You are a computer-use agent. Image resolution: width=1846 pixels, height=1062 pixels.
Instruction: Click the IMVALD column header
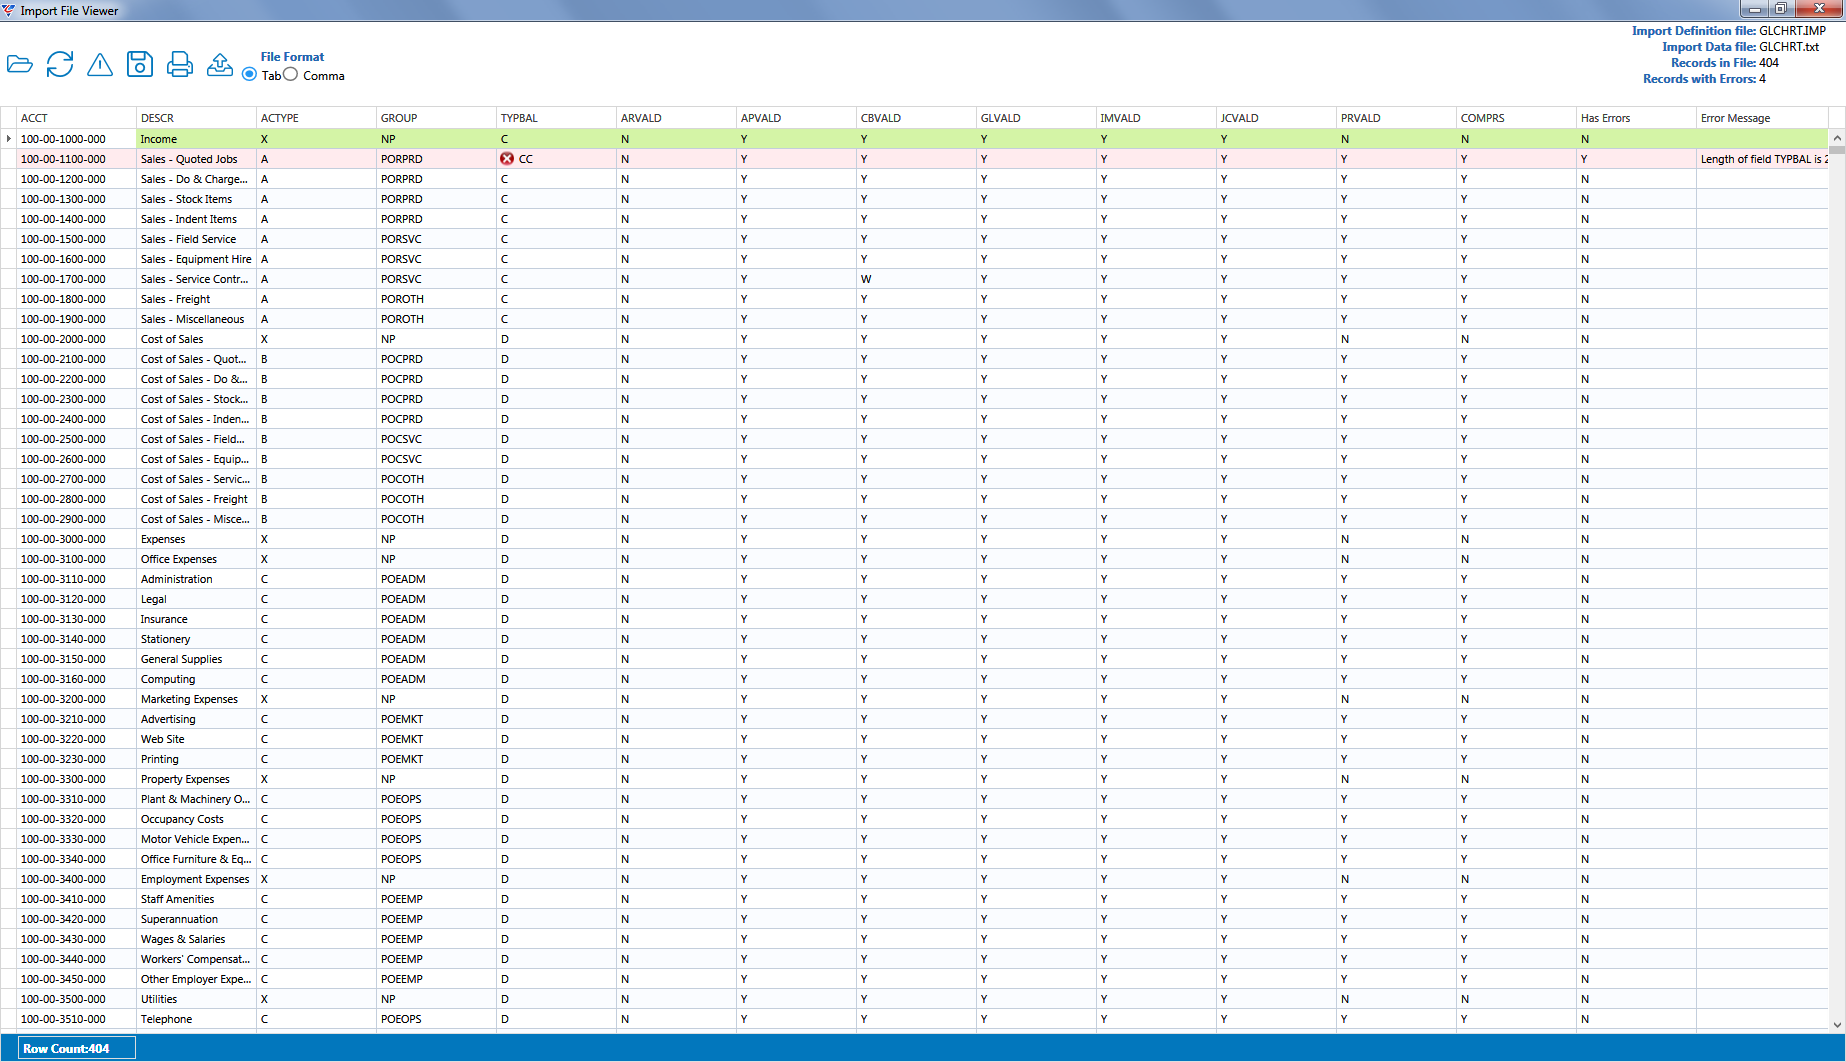pyautogui.click(x=1156, y=118)
